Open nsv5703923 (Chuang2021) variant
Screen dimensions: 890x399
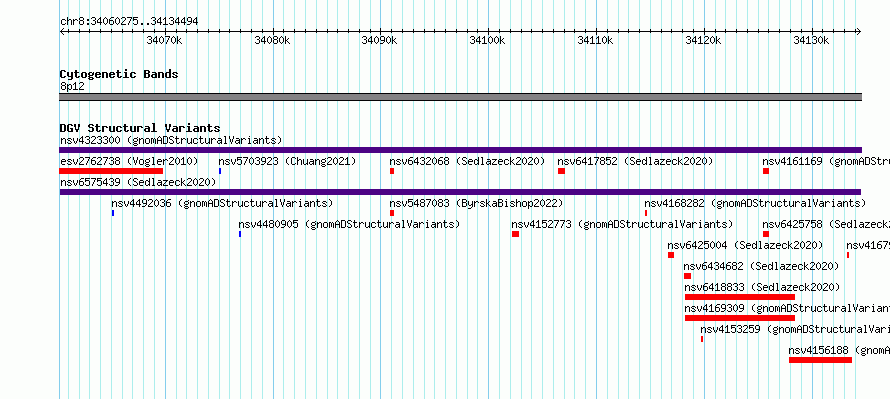click(x=287, y=161)
